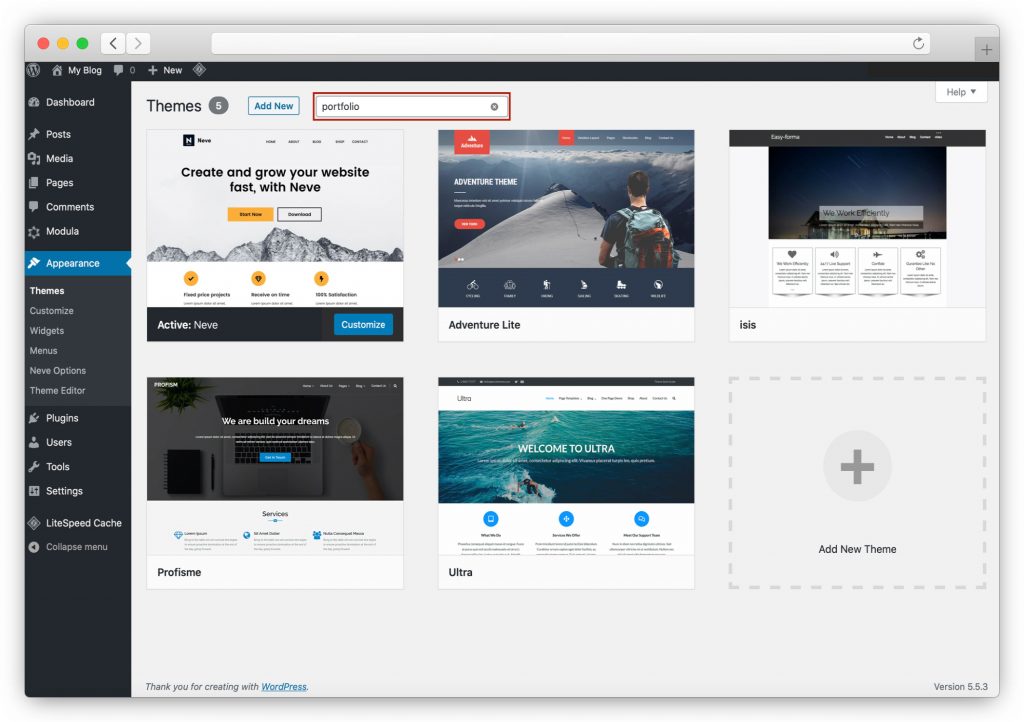
Task: Open the Plugins menu label
Action: pos(62,418)
